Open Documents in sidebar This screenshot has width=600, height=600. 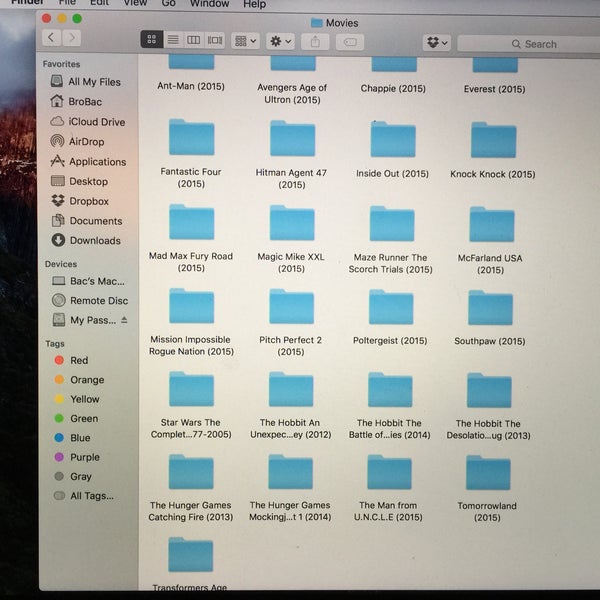click(87, 221)
